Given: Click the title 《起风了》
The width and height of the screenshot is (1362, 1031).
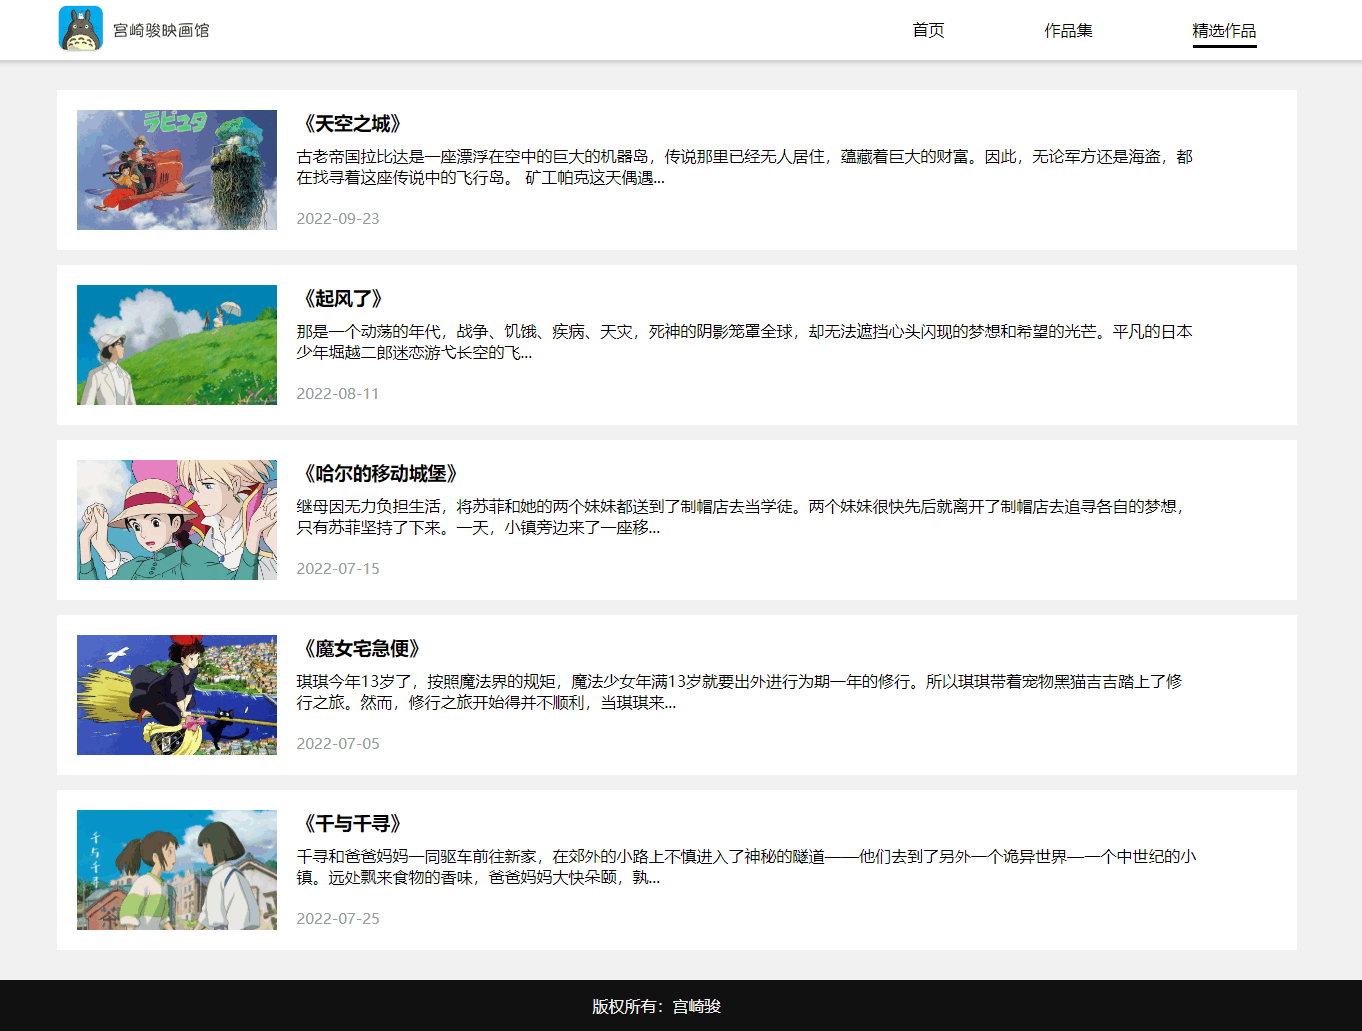Looking at the screenshot, I should point(343,299).
